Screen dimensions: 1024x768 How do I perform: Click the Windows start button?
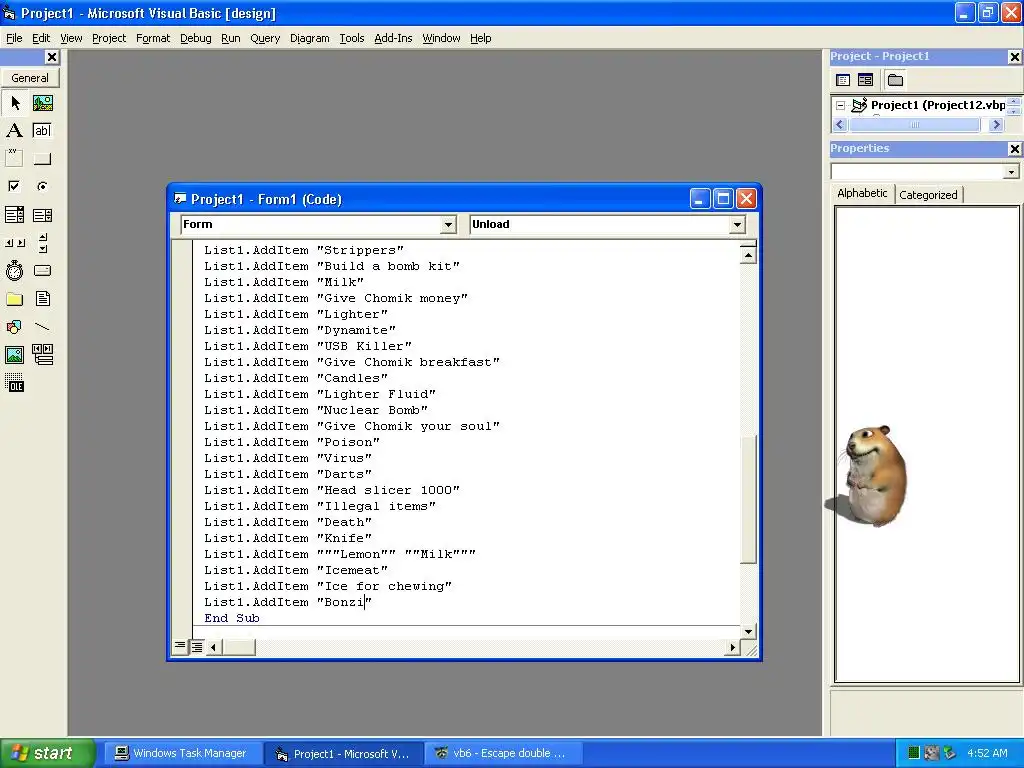point(46,753)
